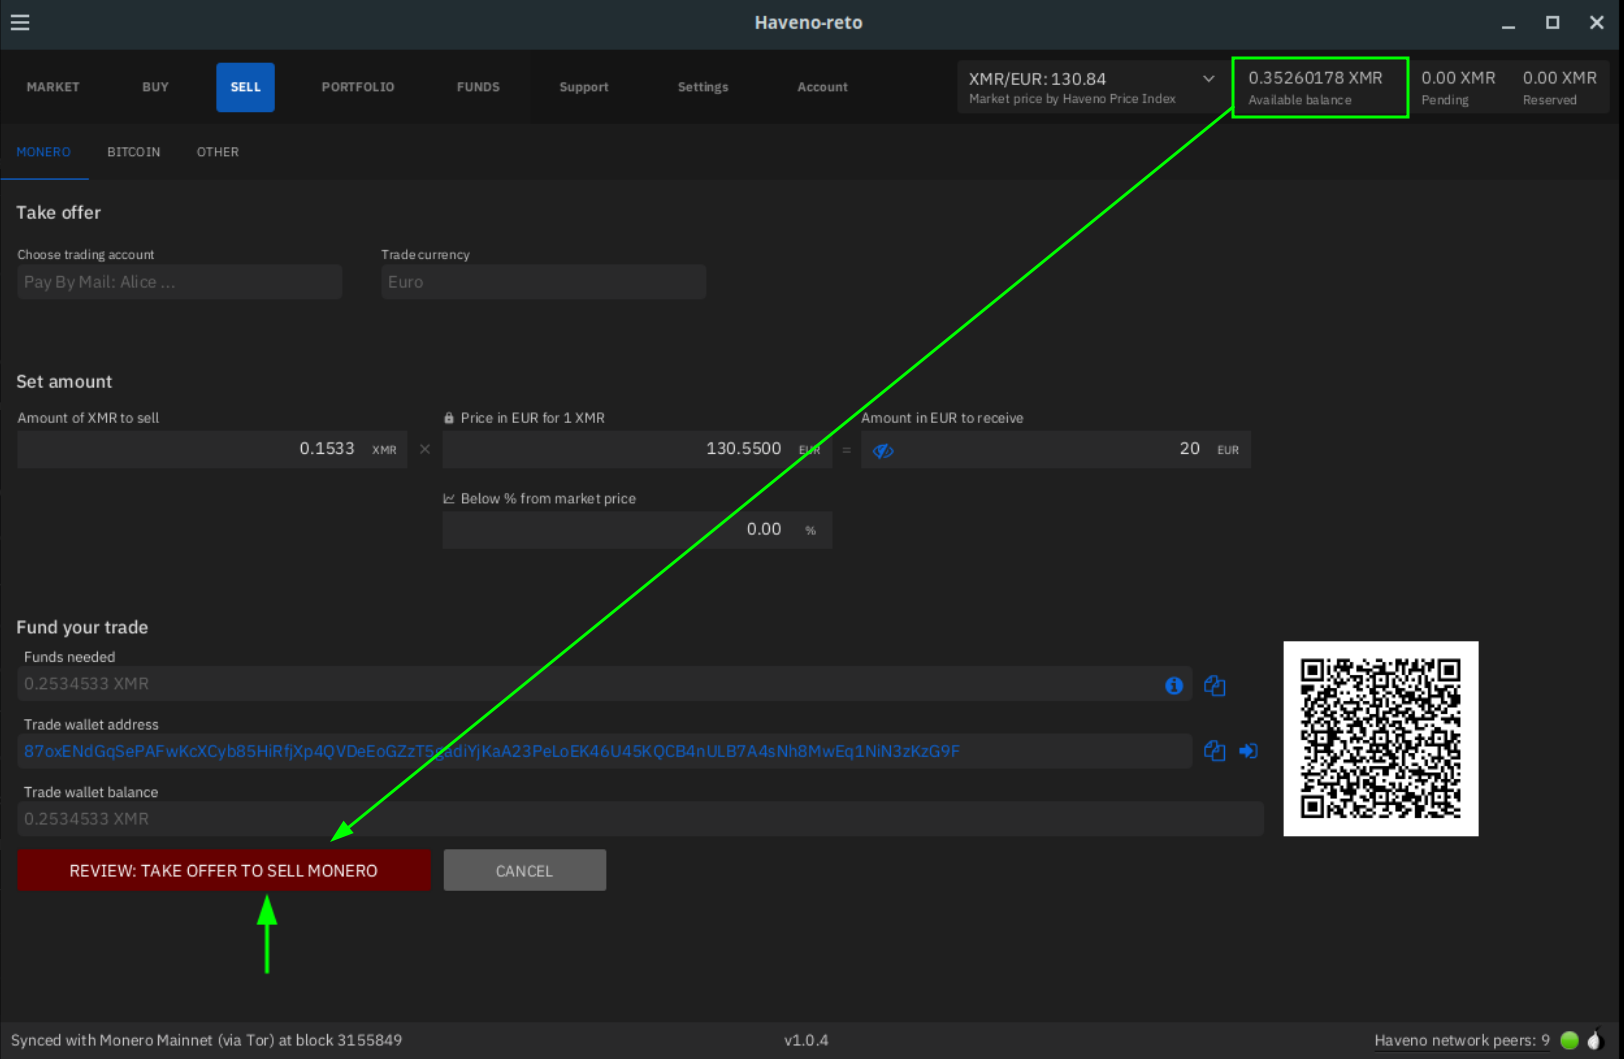Open the Support section
Image resolution: width=1624 pixels, height=1059 pixels.
click(x=584, y=87)
